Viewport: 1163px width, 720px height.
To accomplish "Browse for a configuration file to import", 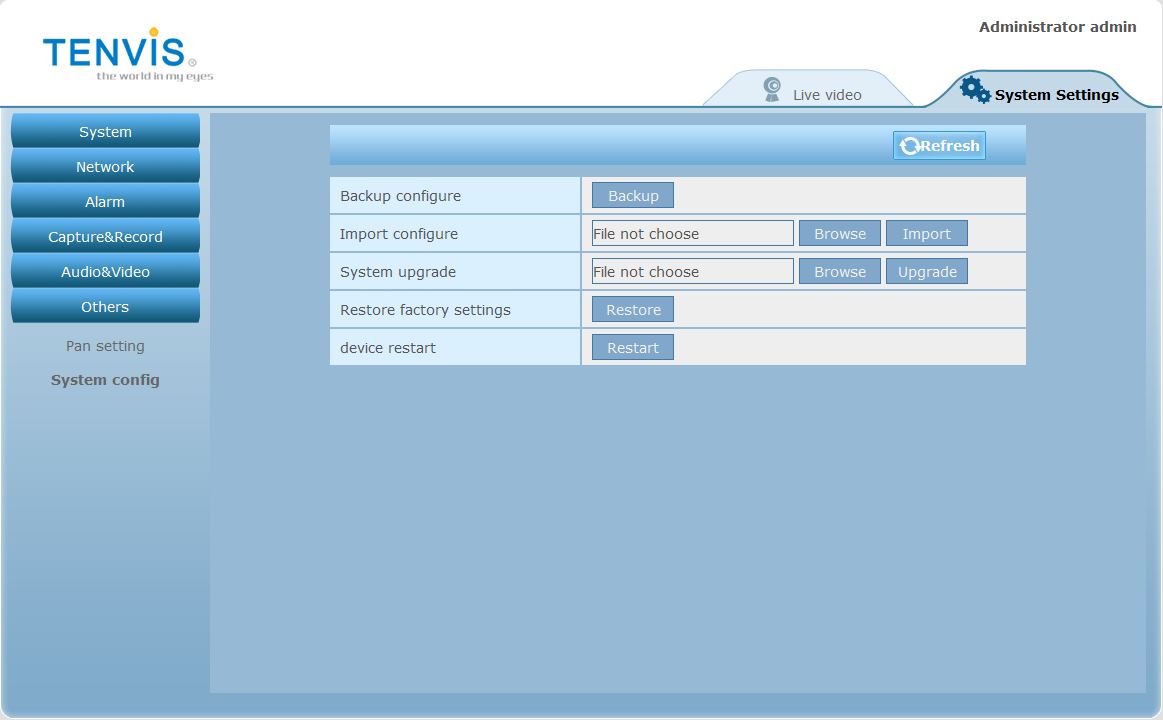I will (839, 234).
